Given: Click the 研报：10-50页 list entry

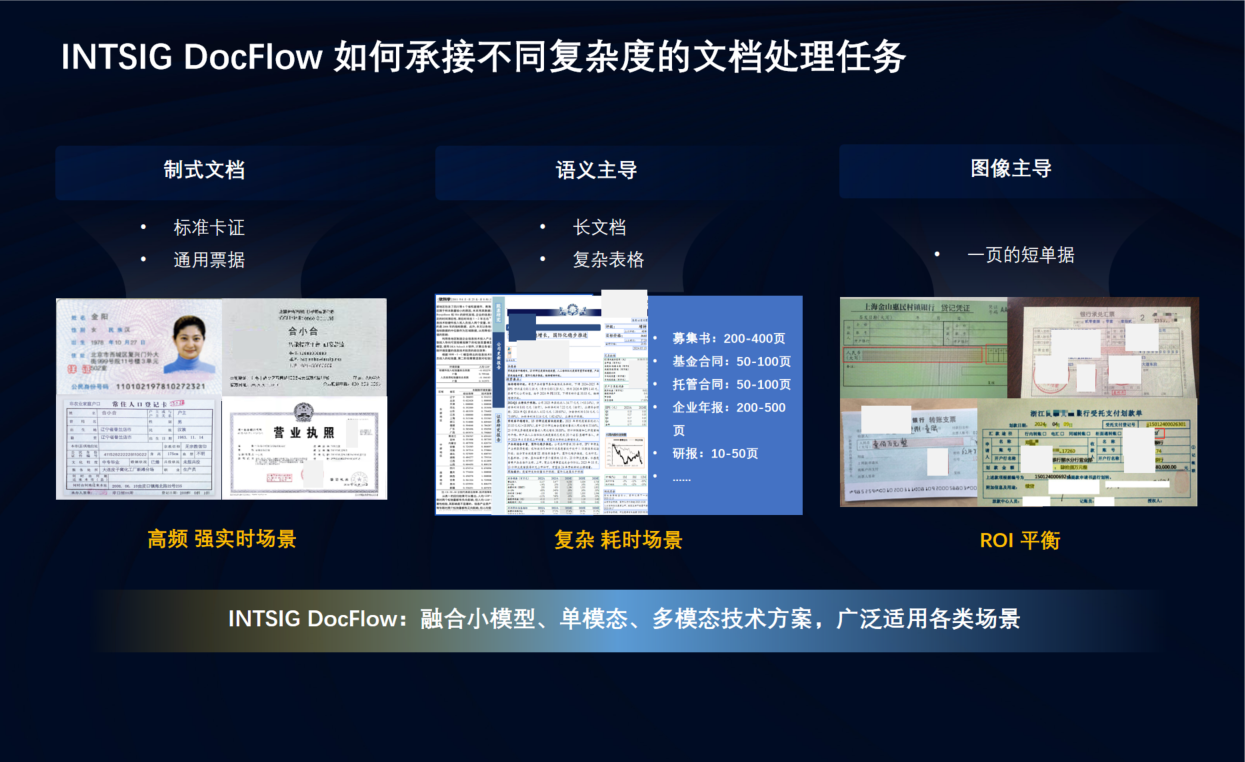Looking at the screenshot, I should [x=715, y=453].
